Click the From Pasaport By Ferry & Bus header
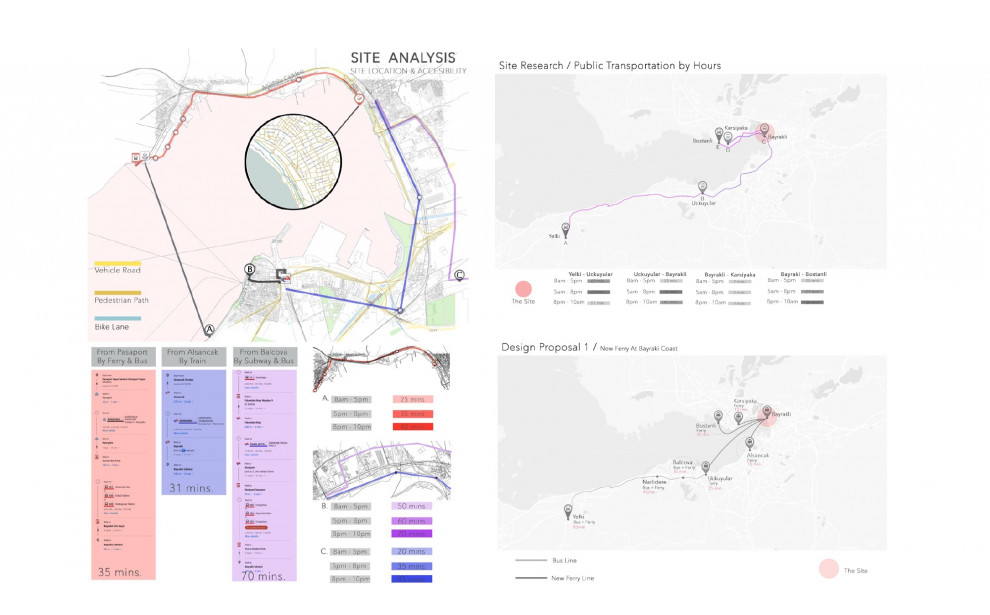Viewport: 990px width, 615px height. 122,356
